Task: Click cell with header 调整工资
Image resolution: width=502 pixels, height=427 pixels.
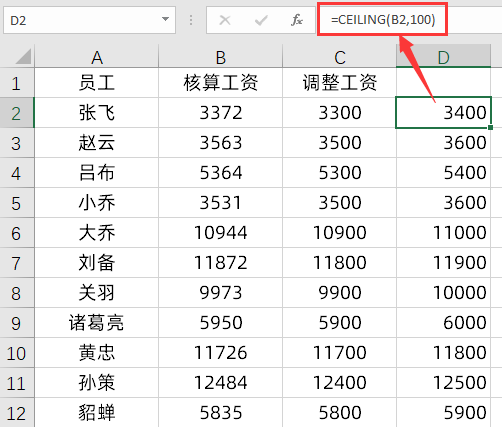Action: (339, 83)
